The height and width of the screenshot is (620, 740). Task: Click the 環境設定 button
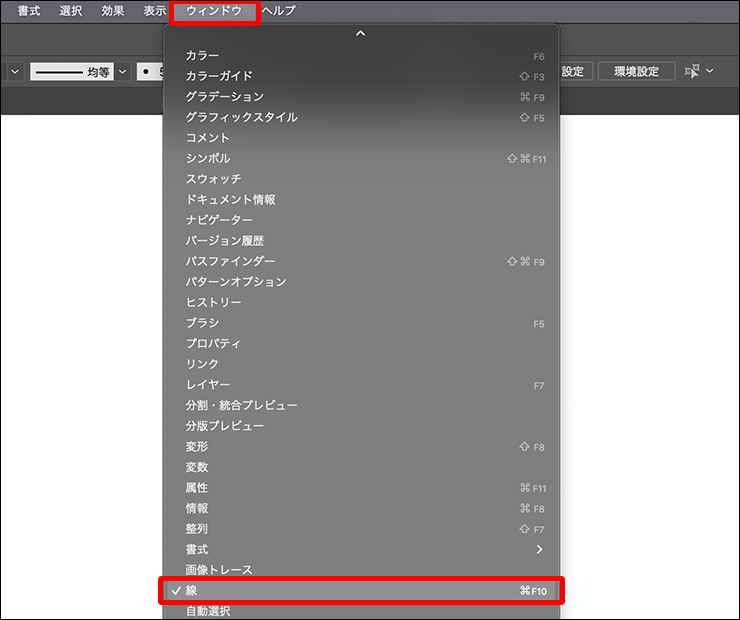636,71
